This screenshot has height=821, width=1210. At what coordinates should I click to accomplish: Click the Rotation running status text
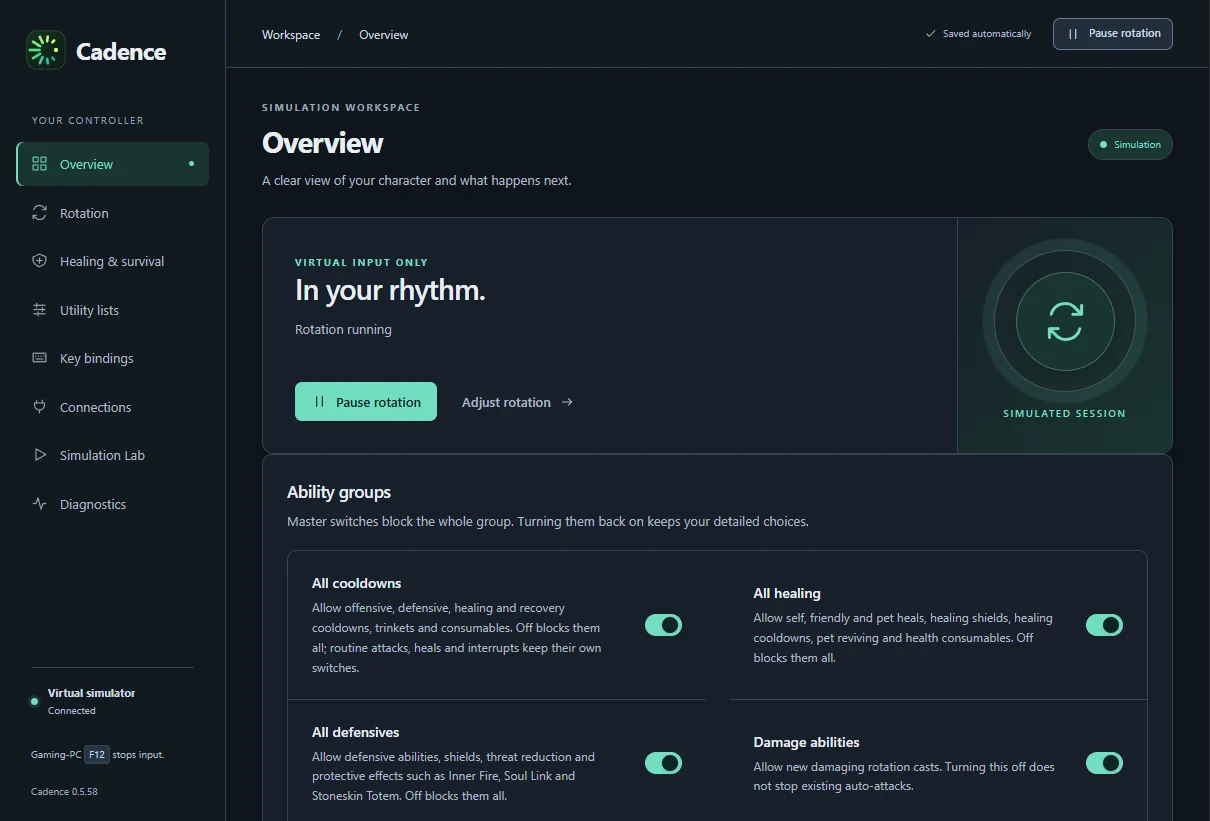click(x=343, y=329)
